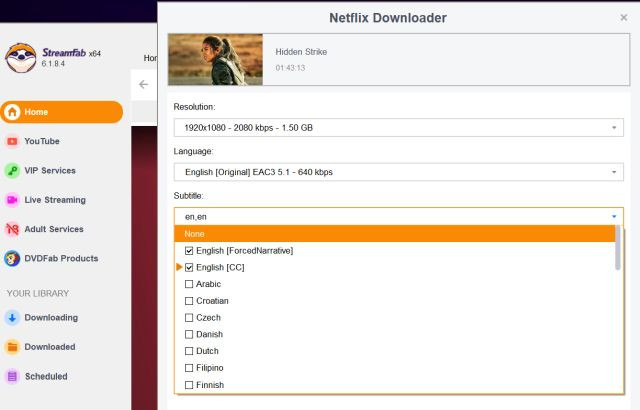Viewport: 640px width, 410px height.
Task: Click the Home house icon in sidebar
Action: click(x=12, y=112)
